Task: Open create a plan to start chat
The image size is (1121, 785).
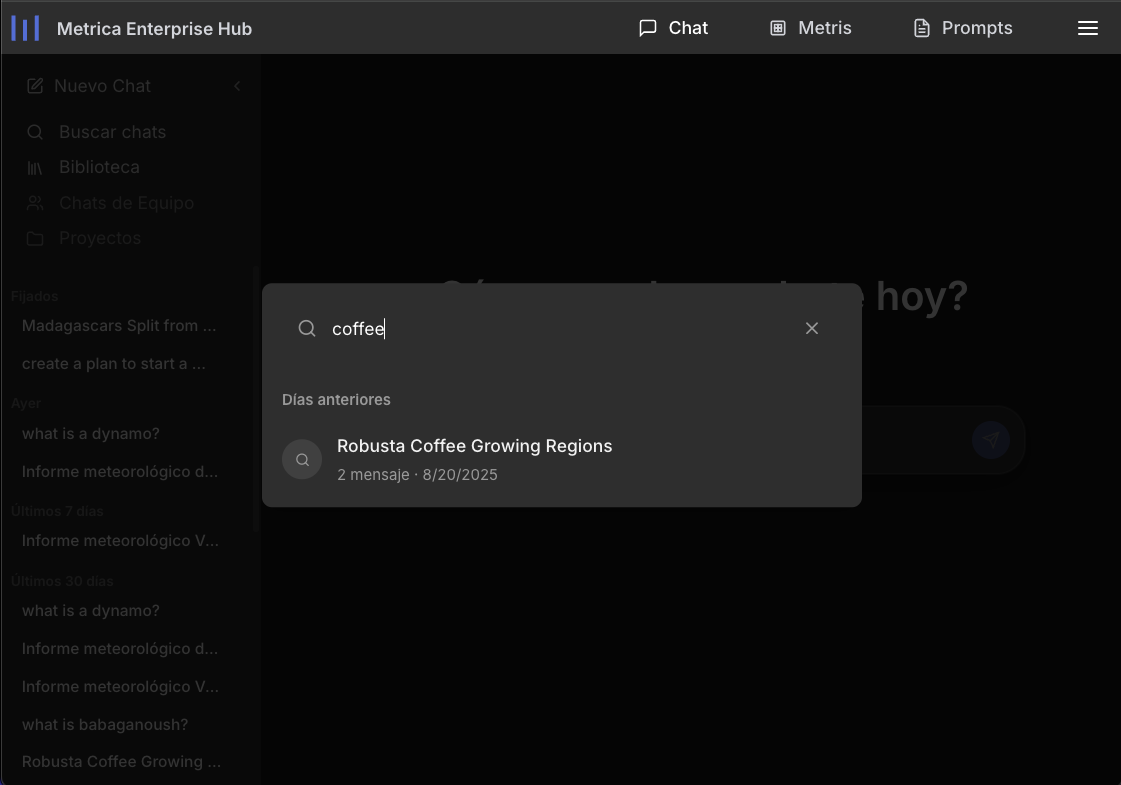Action: [114, 364]
